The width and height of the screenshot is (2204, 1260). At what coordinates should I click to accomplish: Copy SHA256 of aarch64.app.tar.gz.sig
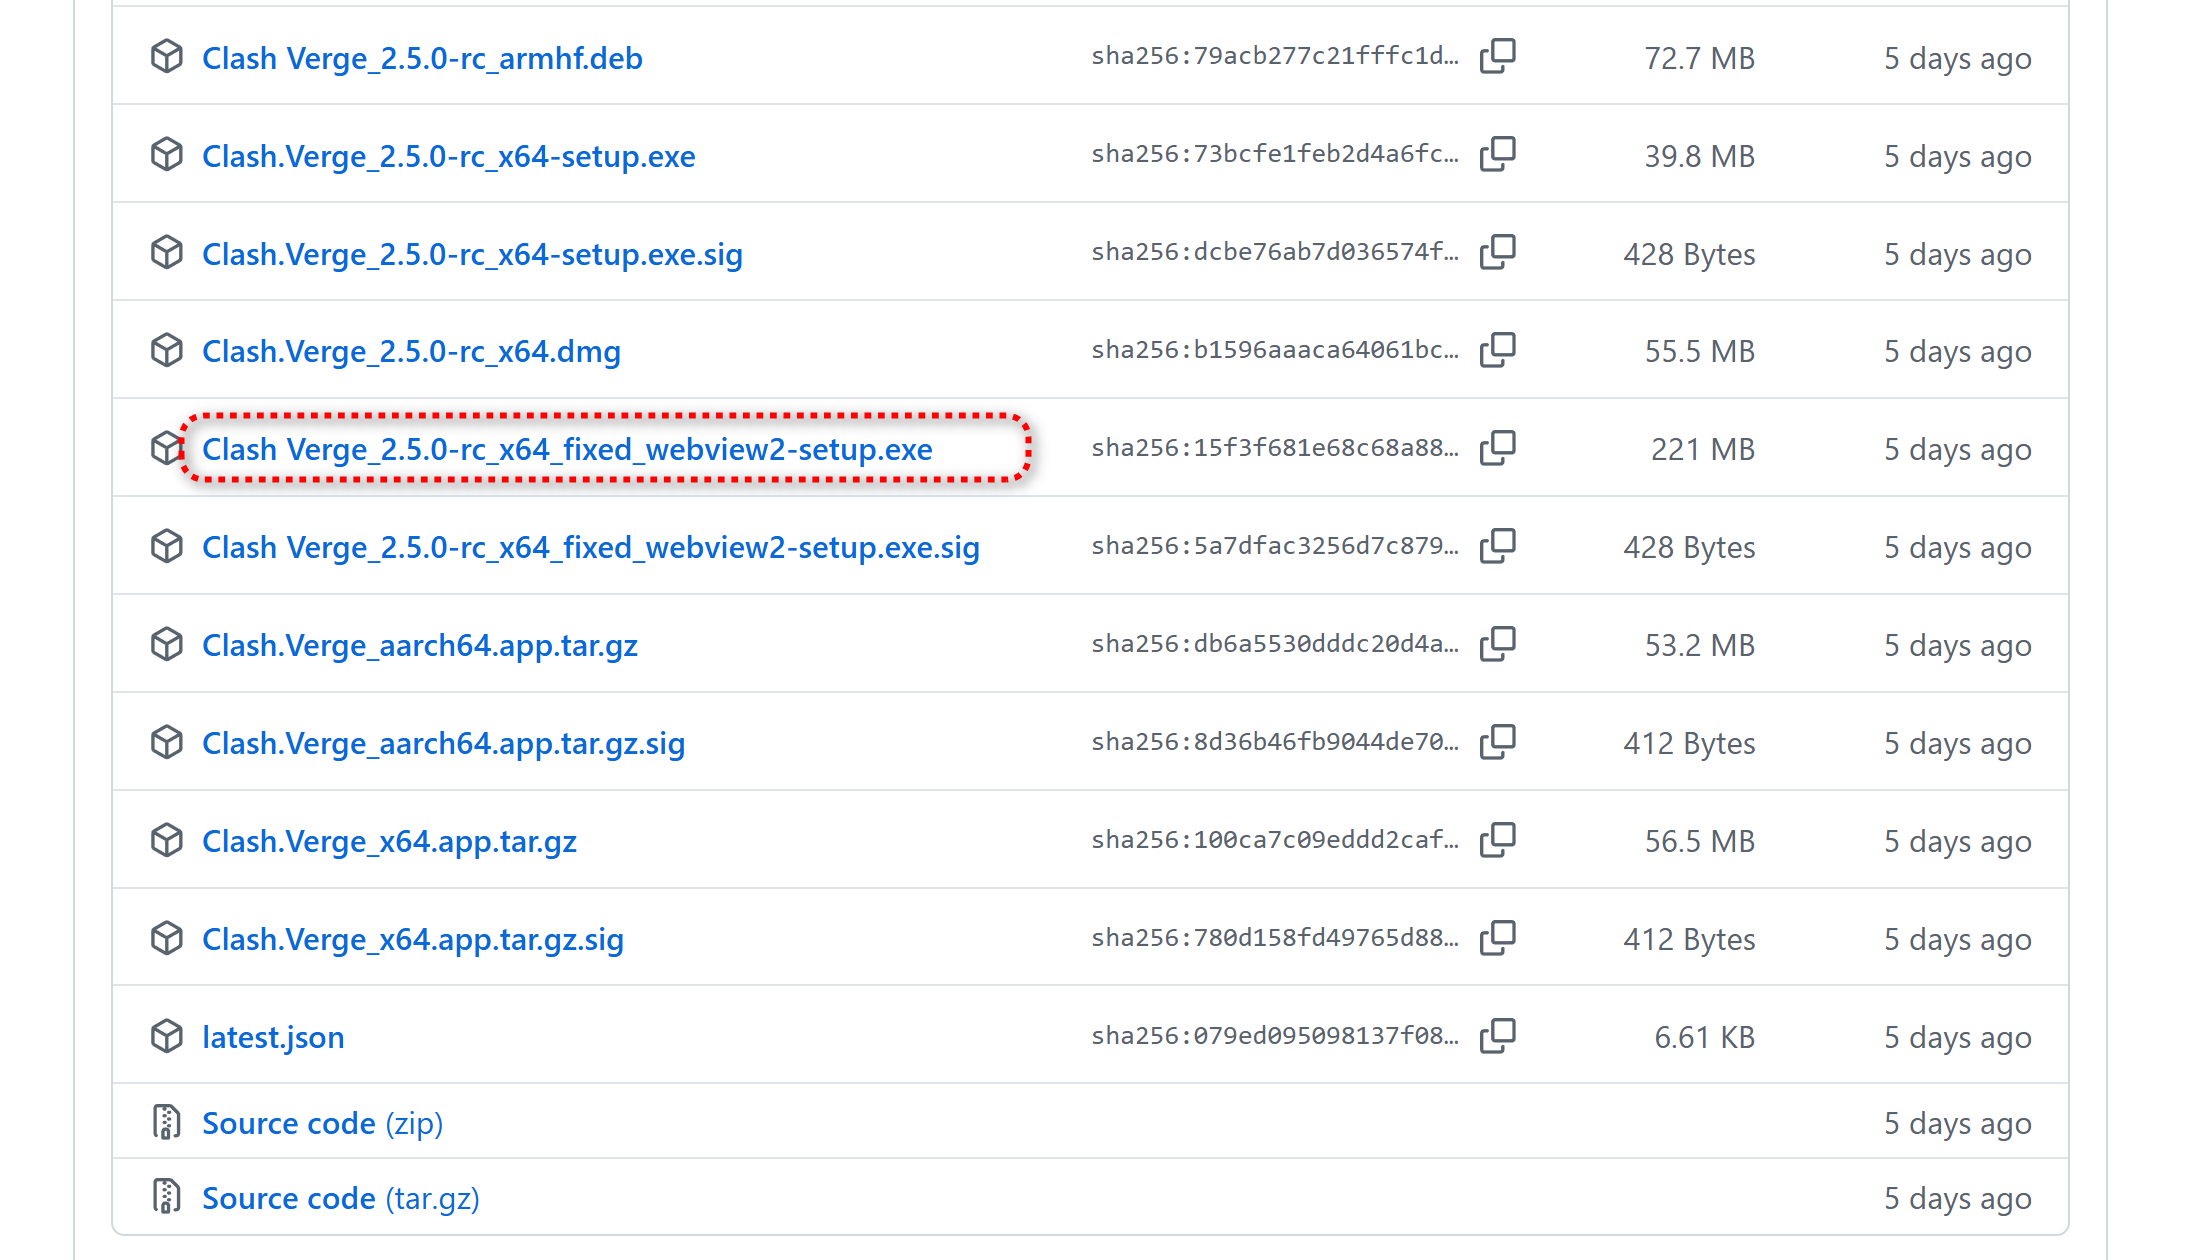pyautogui.click(x=1497, y=743)
